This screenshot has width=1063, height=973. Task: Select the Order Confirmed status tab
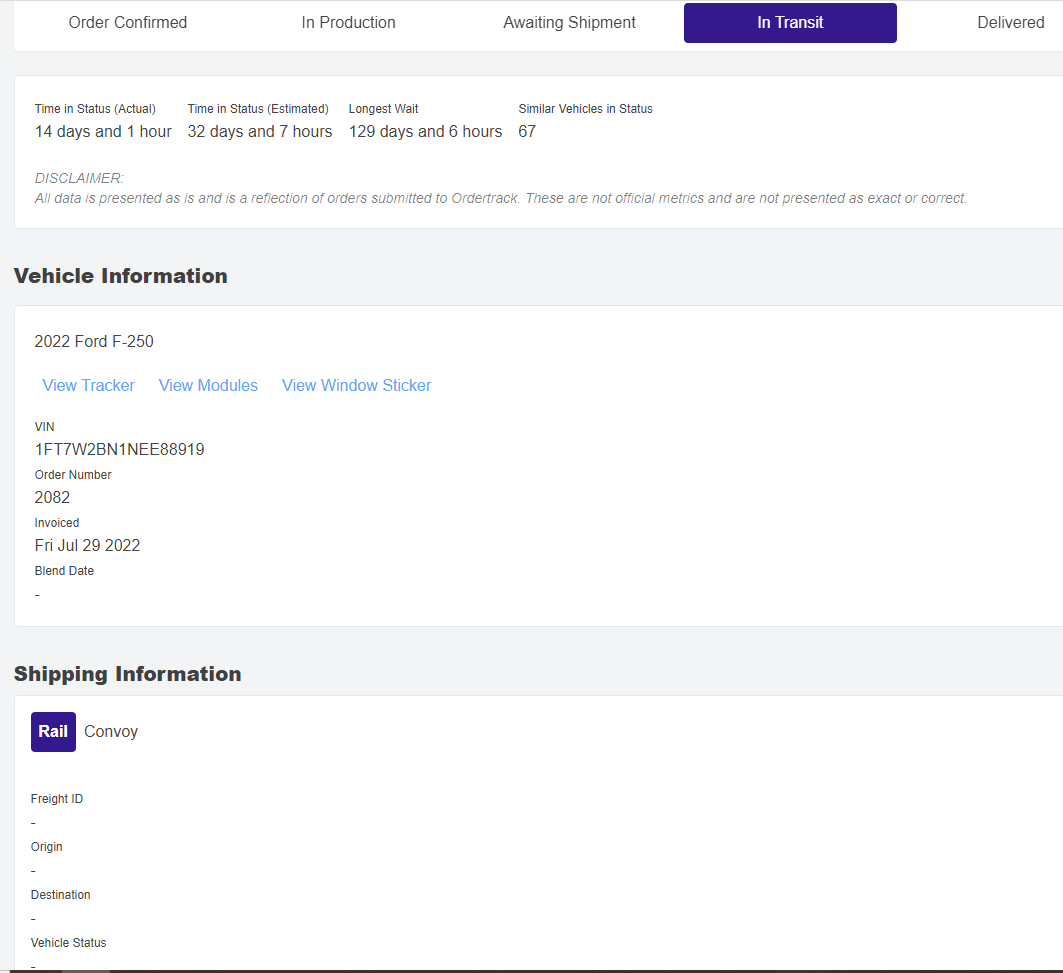(128, 23)
